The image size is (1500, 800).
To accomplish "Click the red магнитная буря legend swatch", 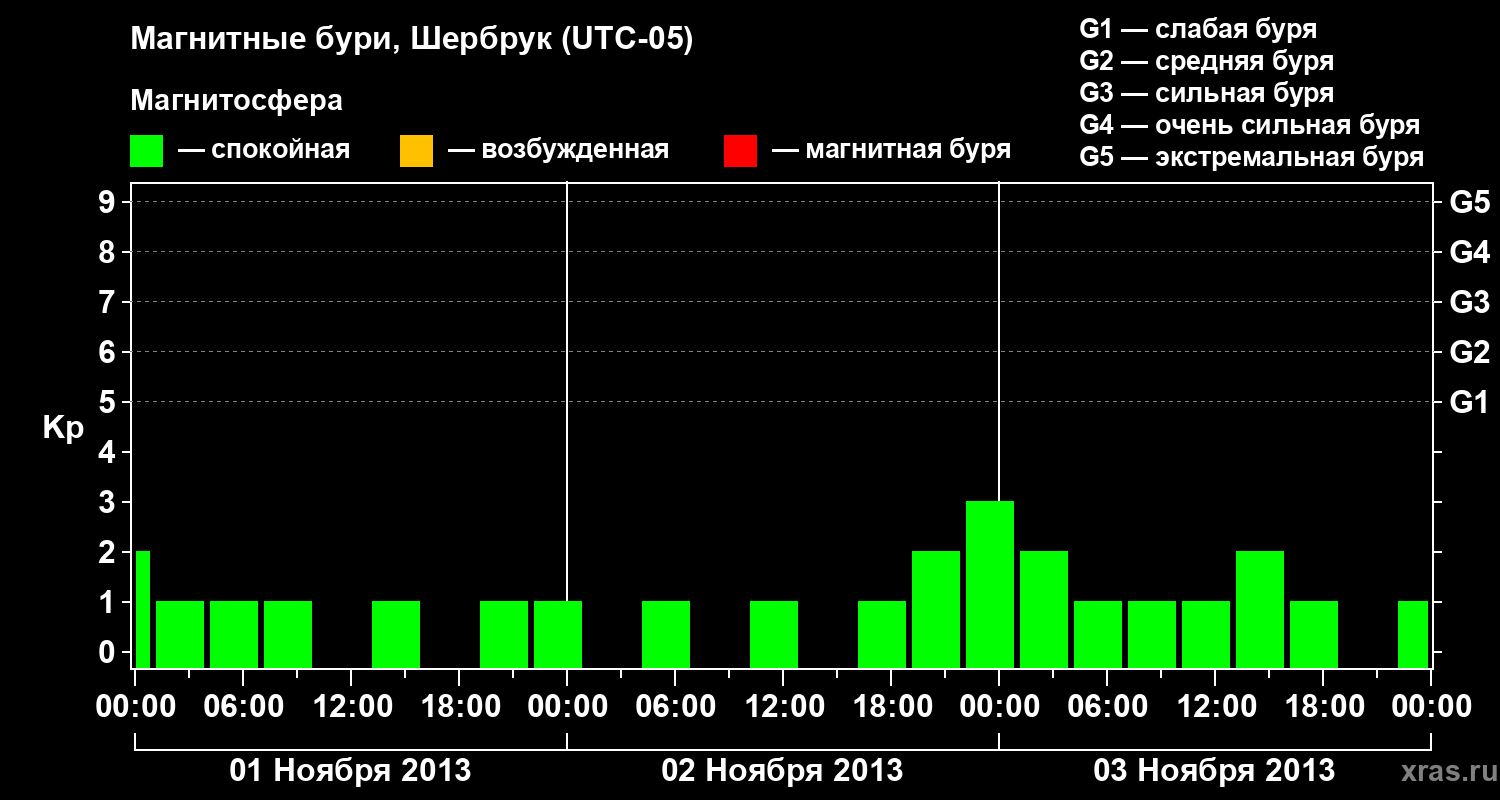I will [740, 151].
